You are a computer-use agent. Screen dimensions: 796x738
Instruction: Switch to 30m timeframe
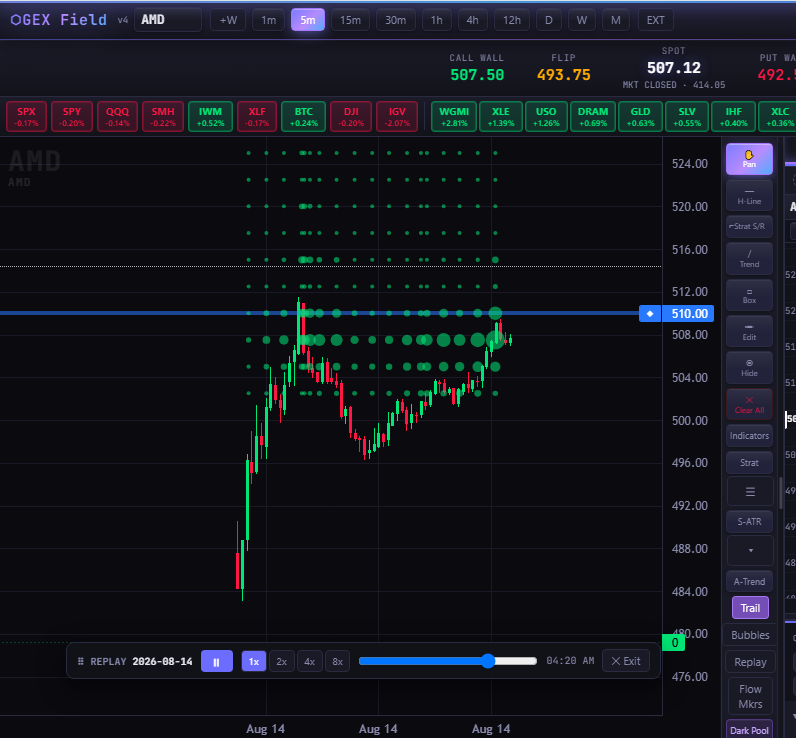(395, 20)
